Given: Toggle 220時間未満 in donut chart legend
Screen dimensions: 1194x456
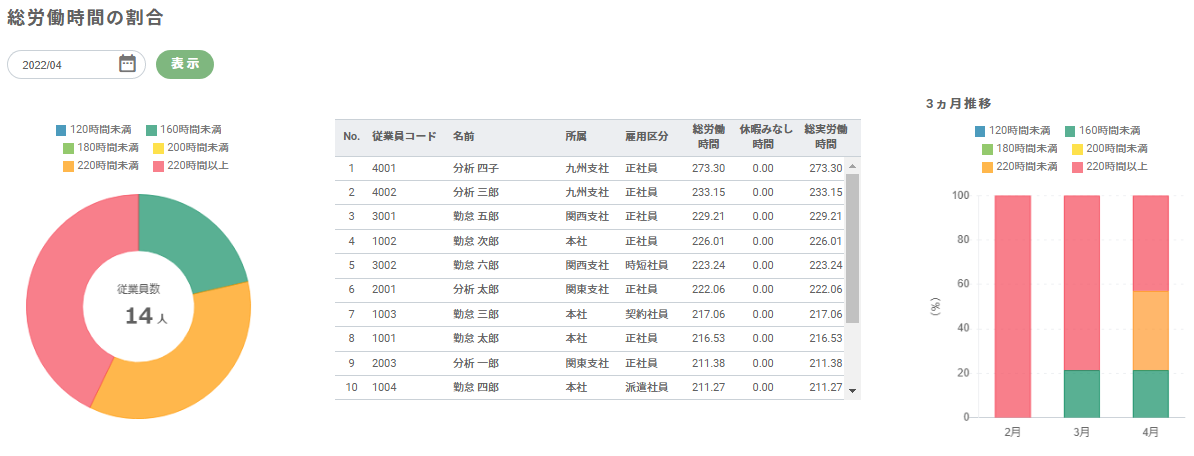Looking at the screenshot, I should tap(101, 165).
